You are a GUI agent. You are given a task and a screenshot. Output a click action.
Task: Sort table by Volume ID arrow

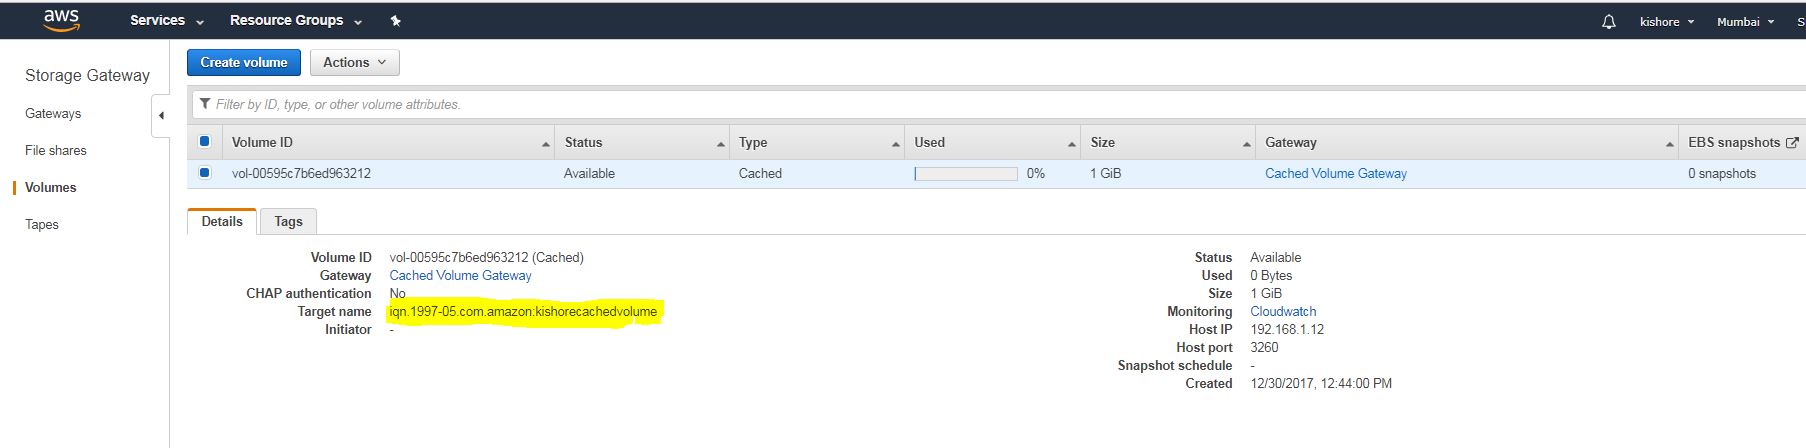tap(546, 144)
